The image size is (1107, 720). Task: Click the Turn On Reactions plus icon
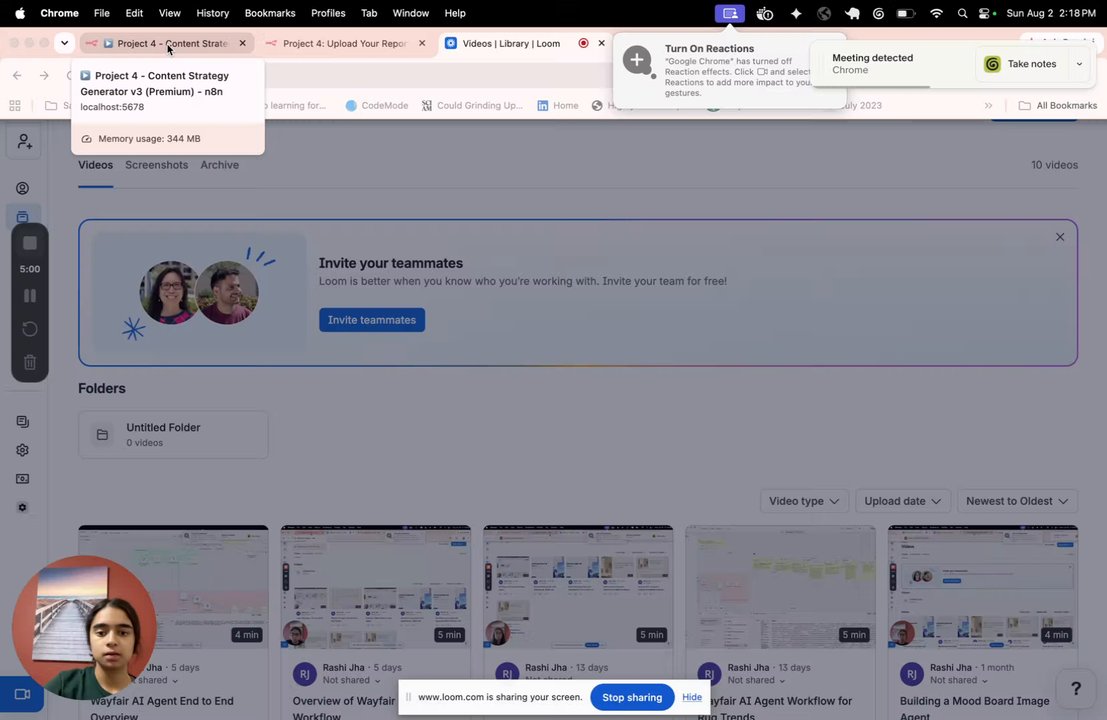637,60
